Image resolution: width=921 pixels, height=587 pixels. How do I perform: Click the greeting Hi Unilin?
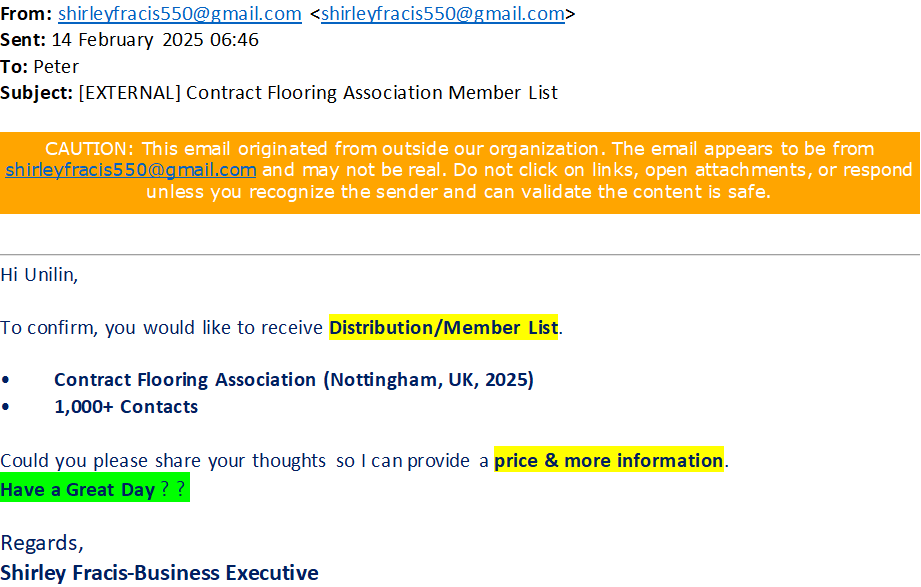[x=39, y=274]
